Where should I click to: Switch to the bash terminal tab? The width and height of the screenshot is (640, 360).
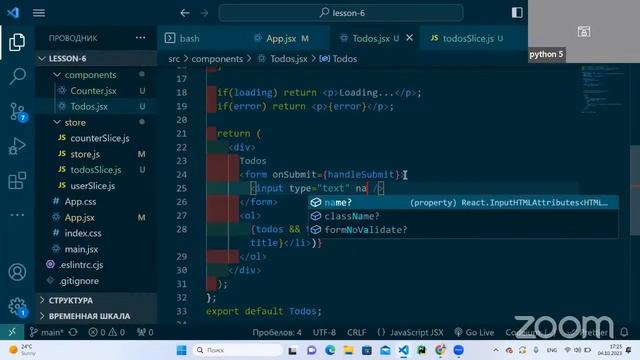click(x=182, y=38)
